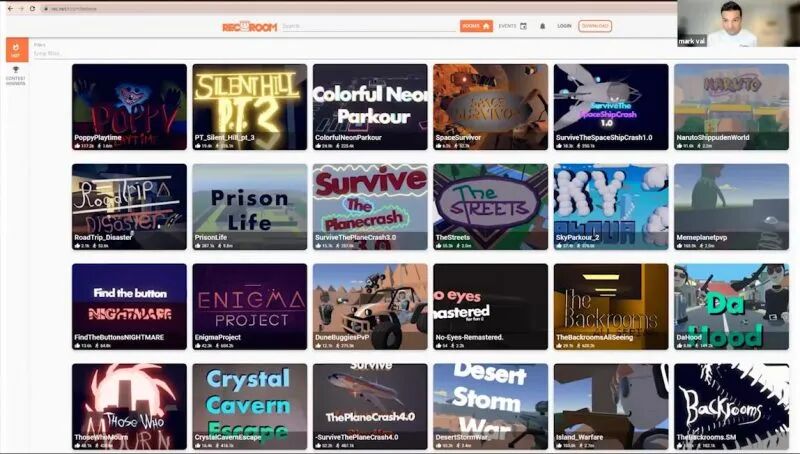Viewport: 800px width, 454px height.
Task: Open the No-Eyes-Remastered room
Action: pos(490,307)
